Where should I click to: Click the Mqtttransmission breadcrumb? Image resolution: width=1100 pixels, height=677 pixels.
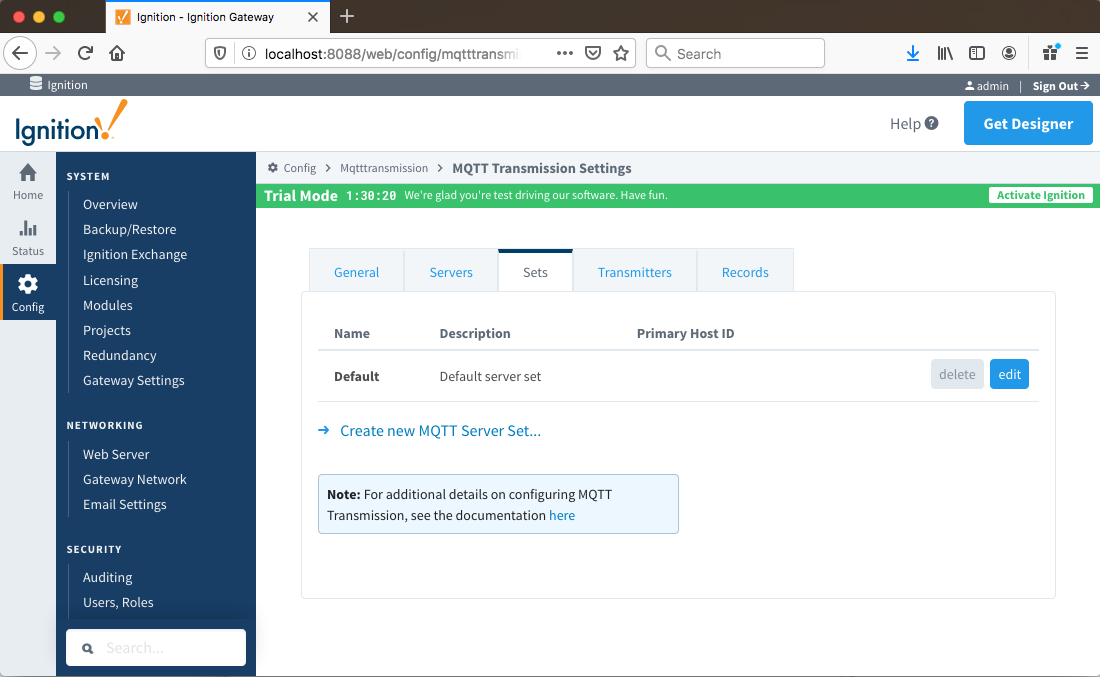click(x=384, y=168)
